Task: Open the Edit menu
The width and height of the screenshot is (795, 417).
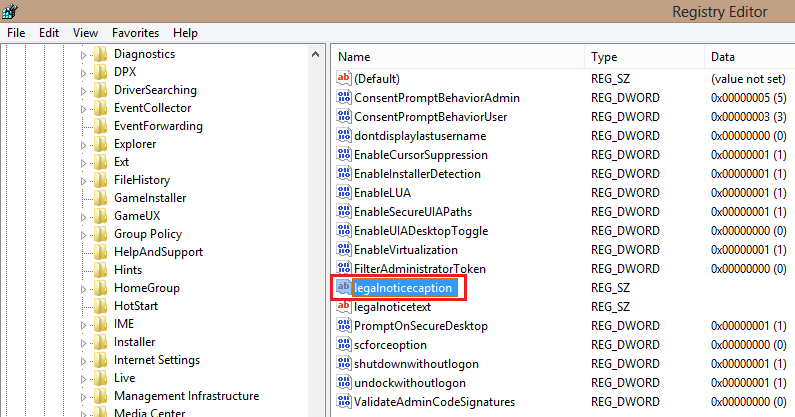Action: (x=49, y=33)
